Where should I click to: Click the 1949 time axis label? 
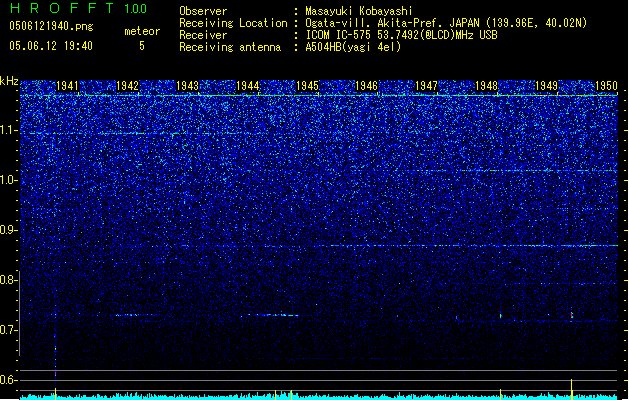click(x=546, y=86)
